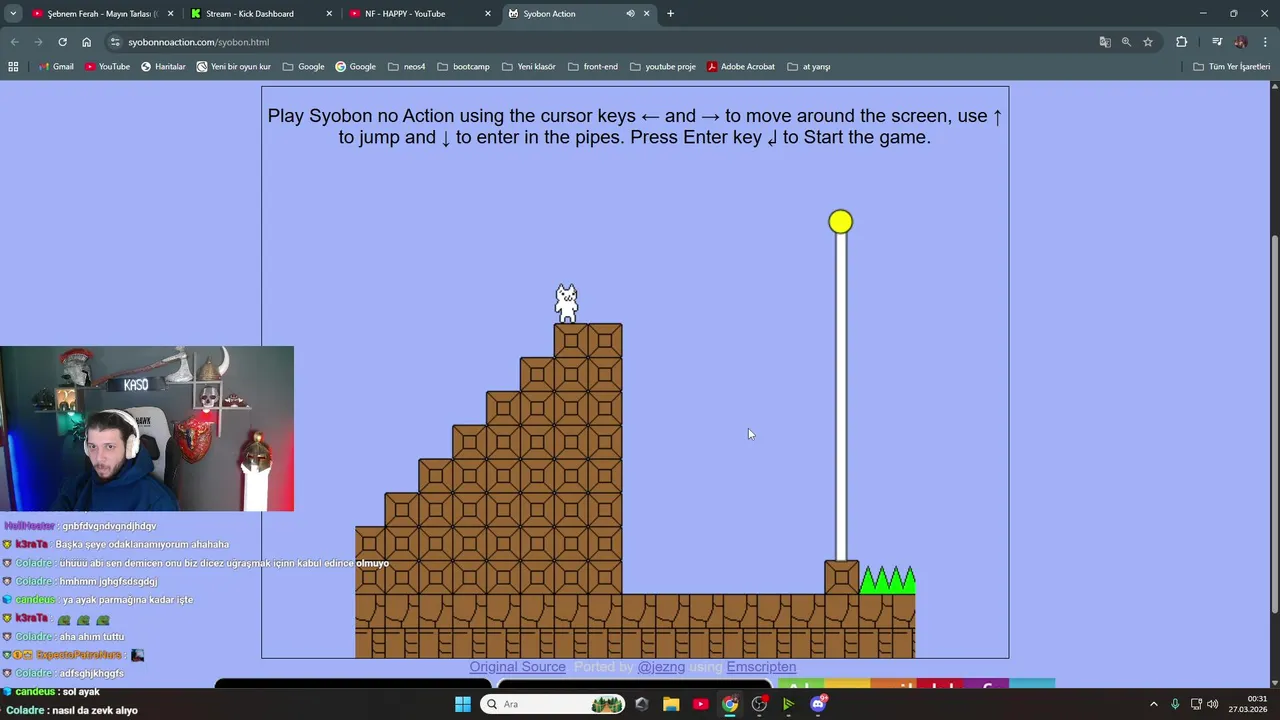The width and height of the screenshot is (1280, 720).
Task: Translate this page icon
Action: point(1105,42)
